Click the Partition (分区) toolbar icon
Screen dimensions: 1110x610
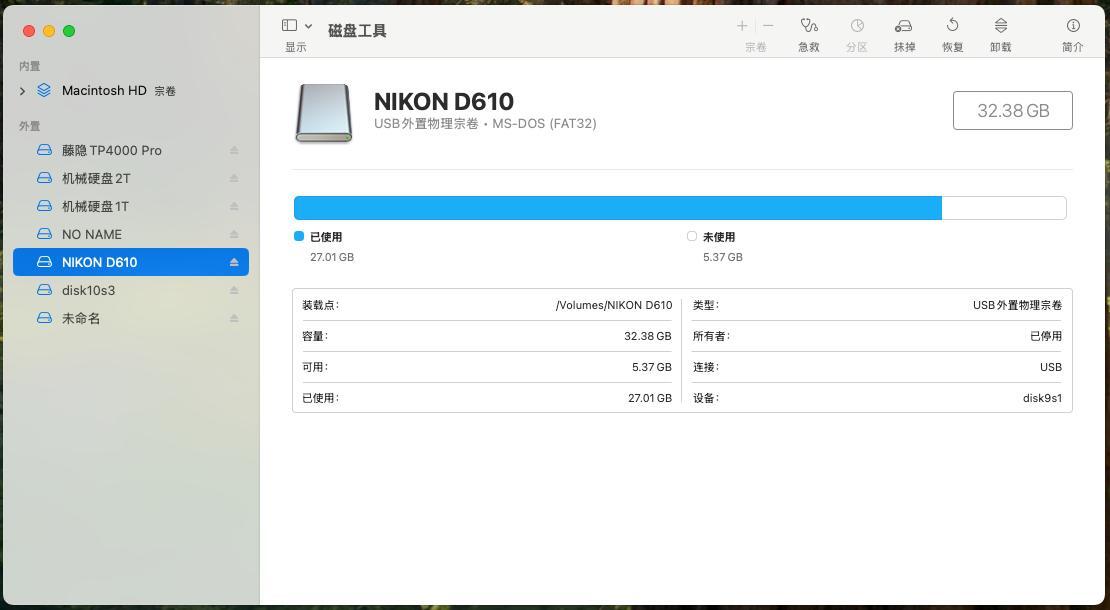click(857, 26)
